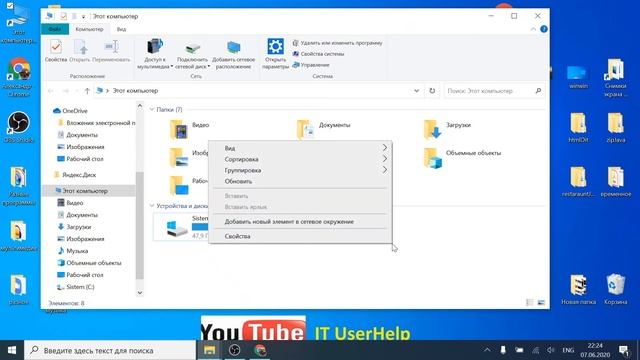Screen dimensions: 640x360
Task: Select Музыка in navigation pane
Action: click(73, 251)
